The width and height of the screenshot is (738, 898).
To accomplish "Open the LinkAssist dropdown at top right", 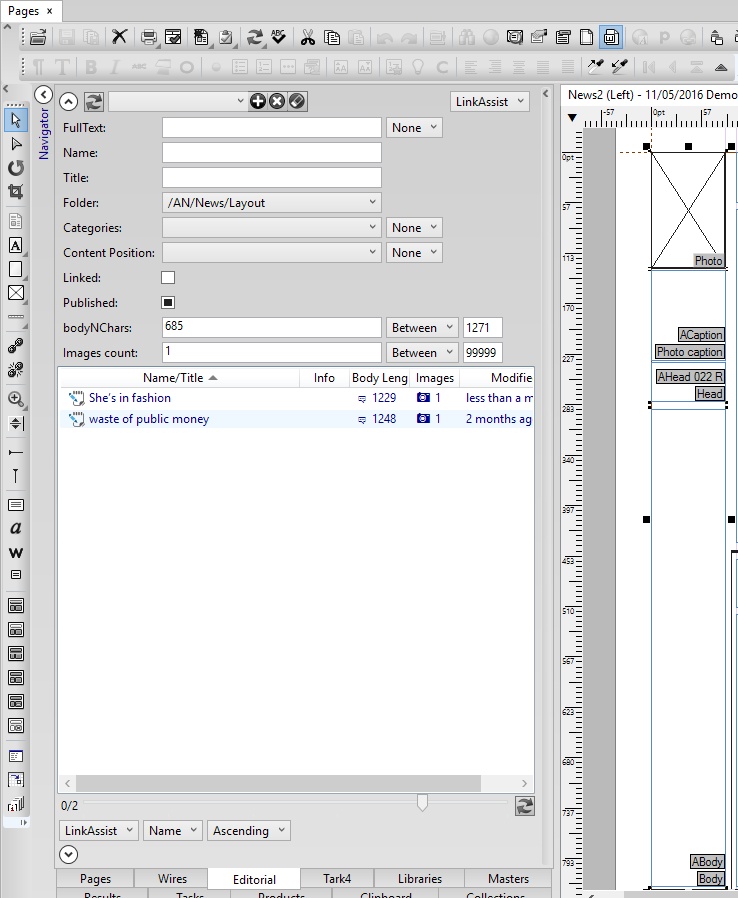I will (490, 102).
